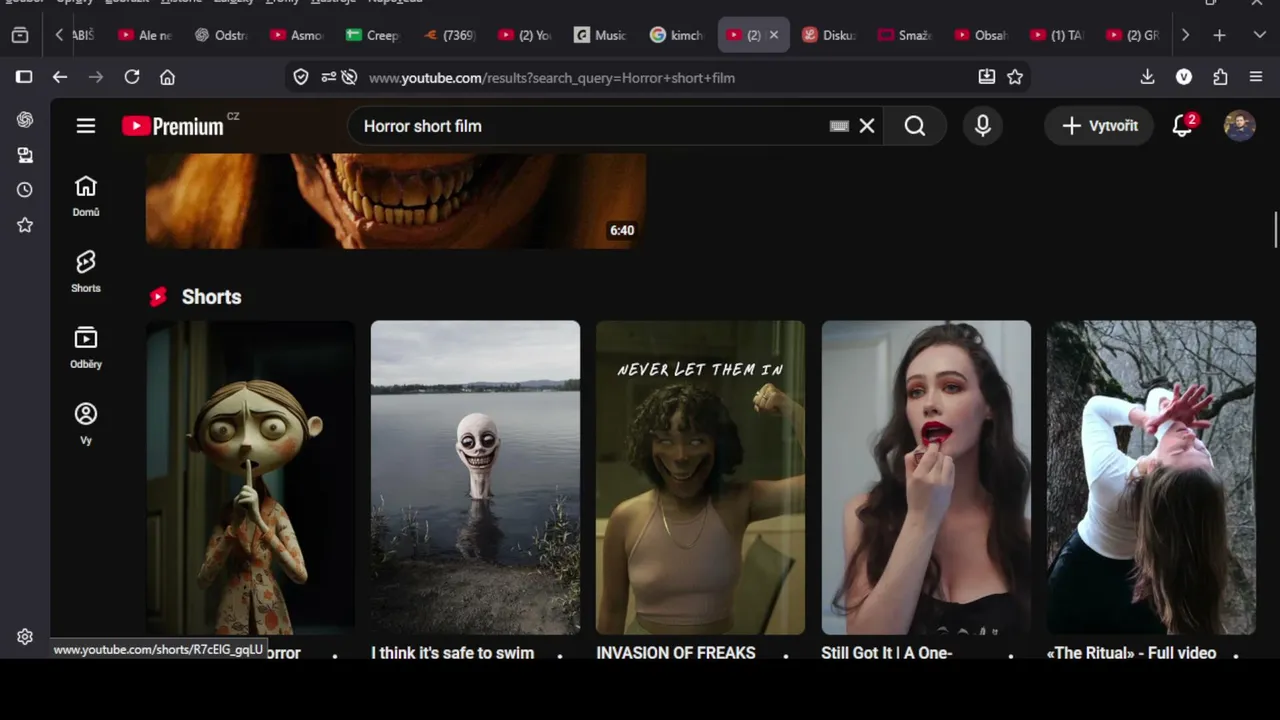Start voice search with the microphone
1280x720 pixels.
click(983, 126)
